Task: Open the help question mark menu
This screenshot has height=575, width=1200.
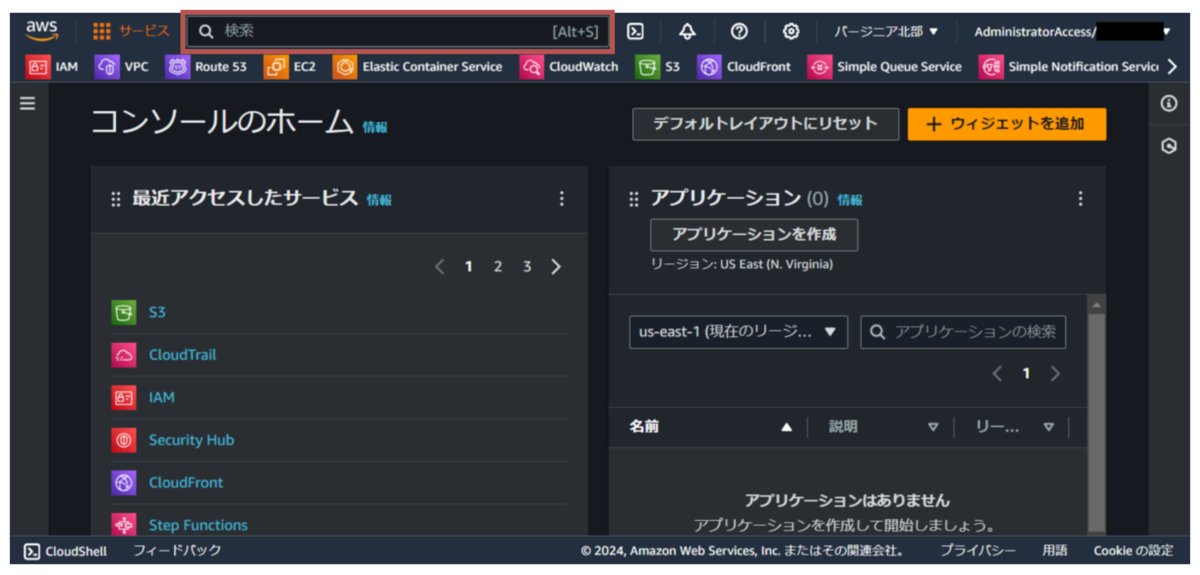Action: click(739, 31)
